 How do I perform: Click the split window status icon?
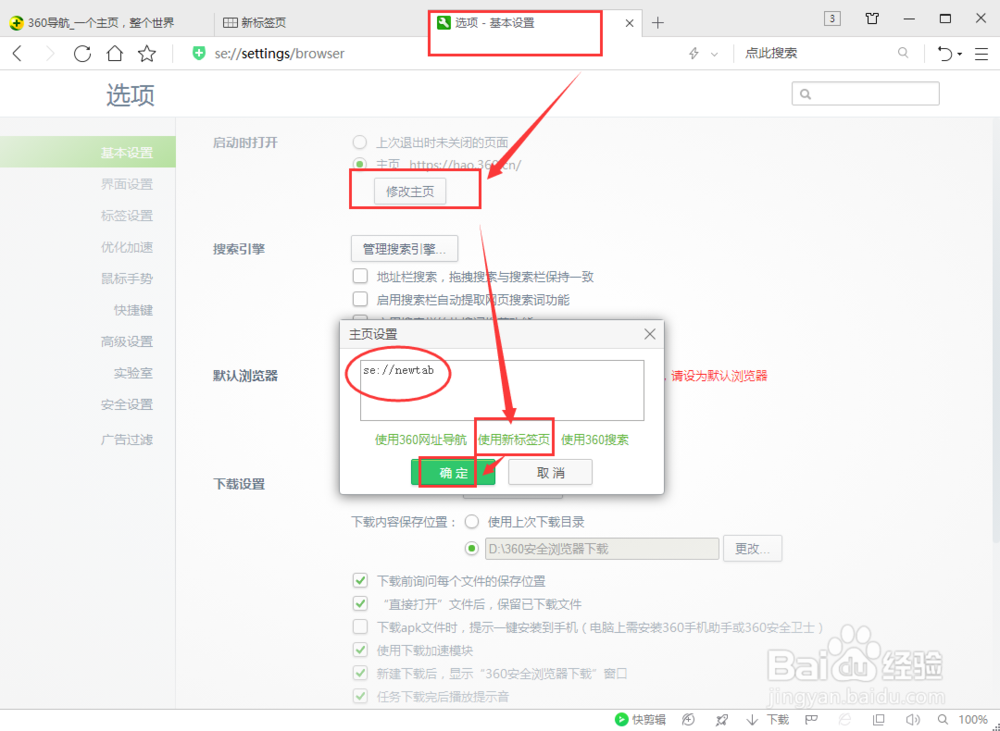click(x=879, y=720)
